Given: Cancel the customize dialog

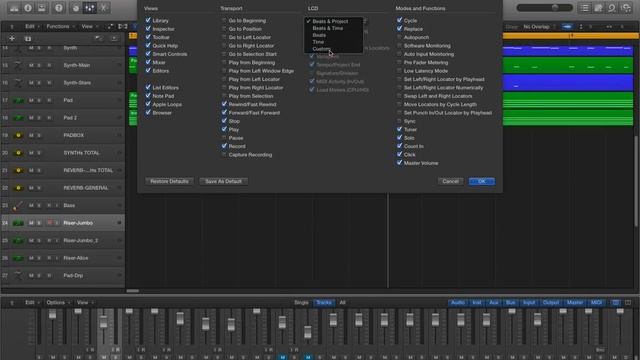Looking at the screenshot, I should tap(450, 181).
